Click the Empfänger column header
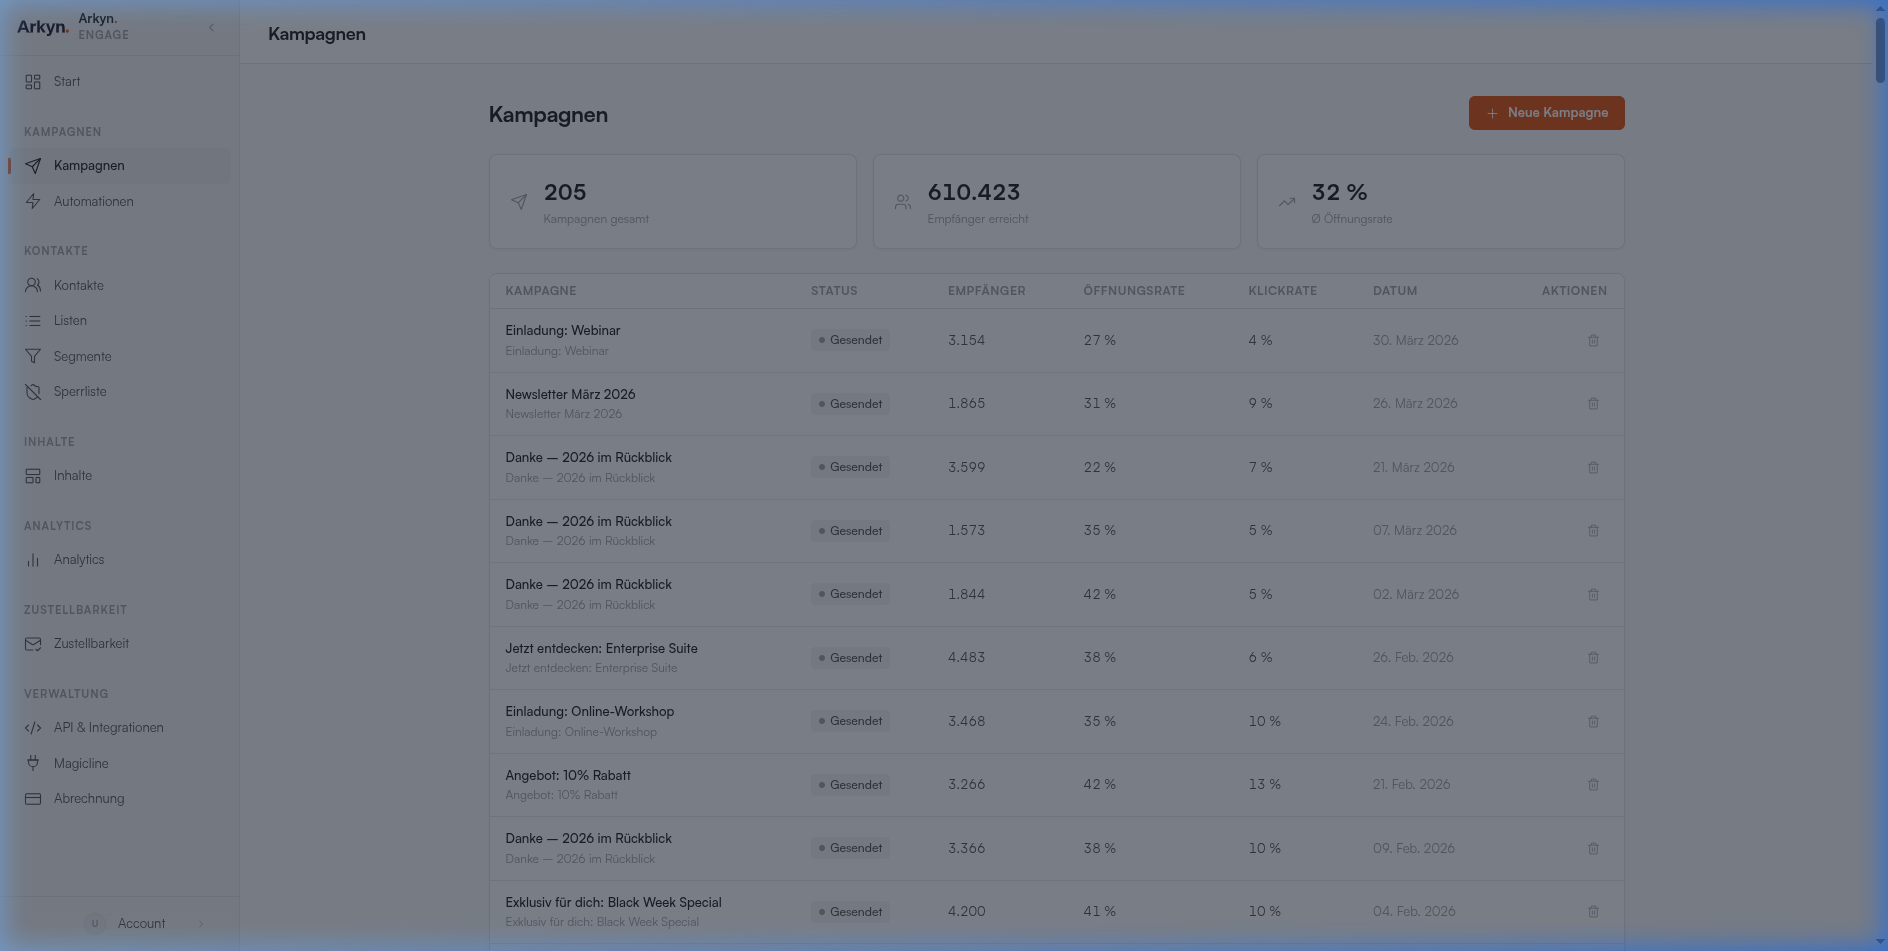This screenshot has width=1888, height=951. click(x=986, y=291)
